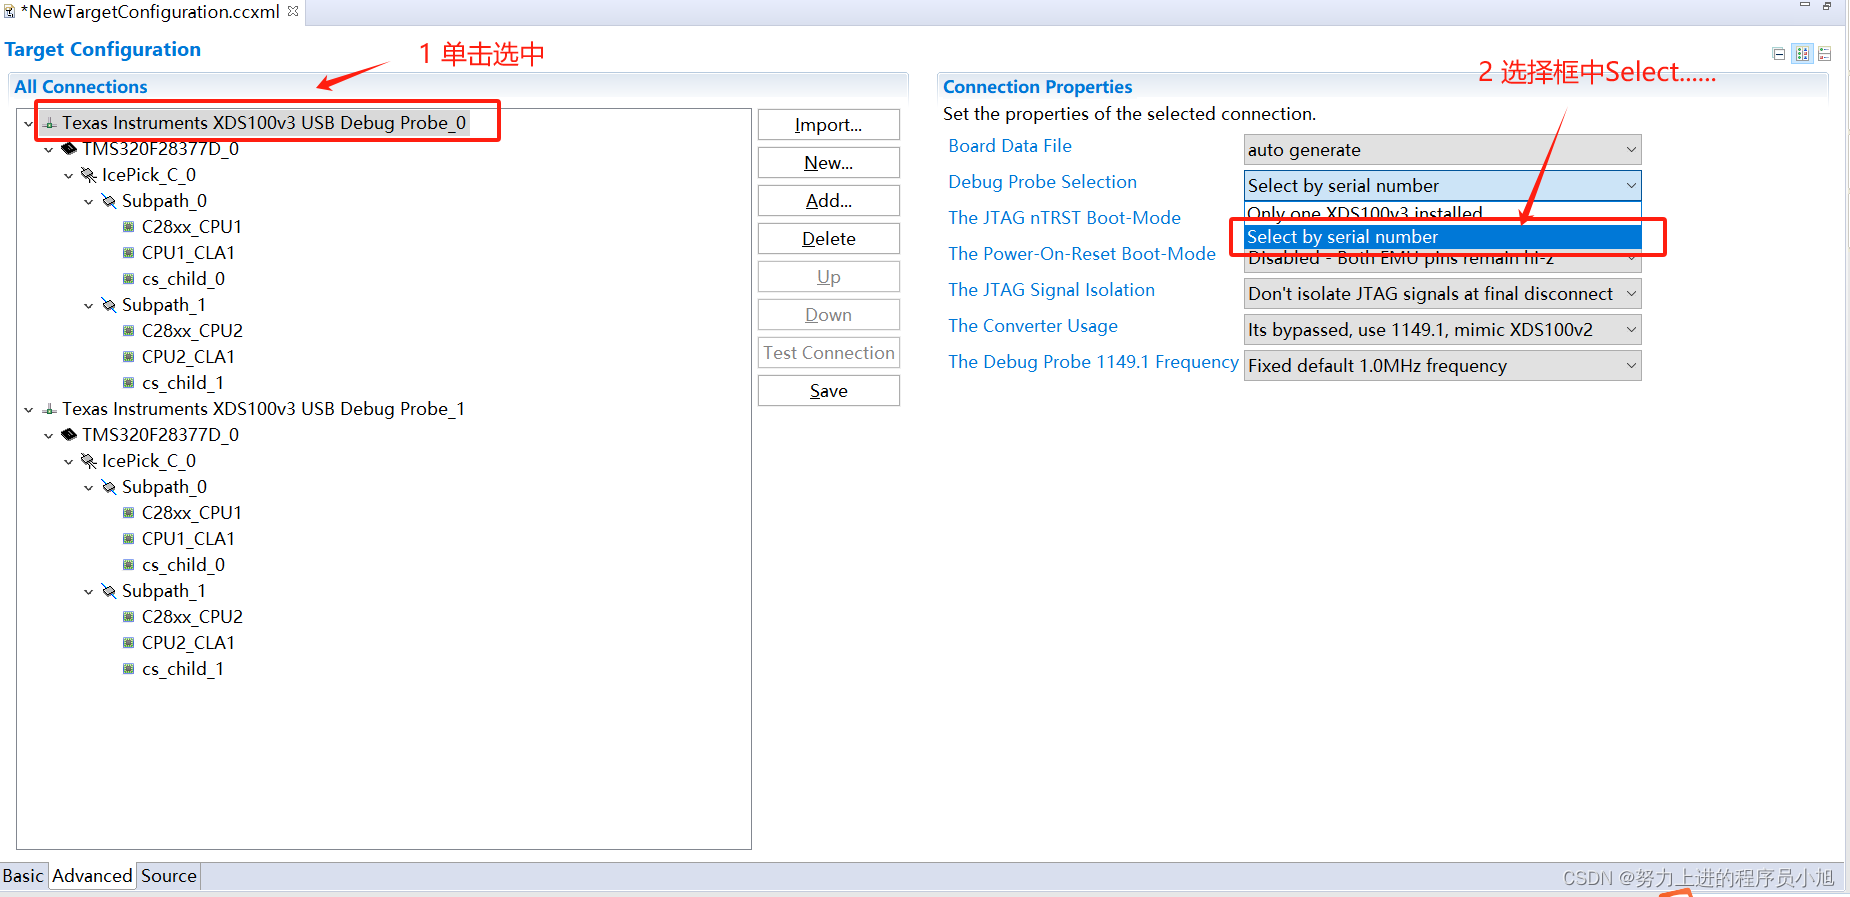Select C28xx_CPU1 under Probe_1
The width and height of the screenshot is (1850, 897).
[192, 513]
